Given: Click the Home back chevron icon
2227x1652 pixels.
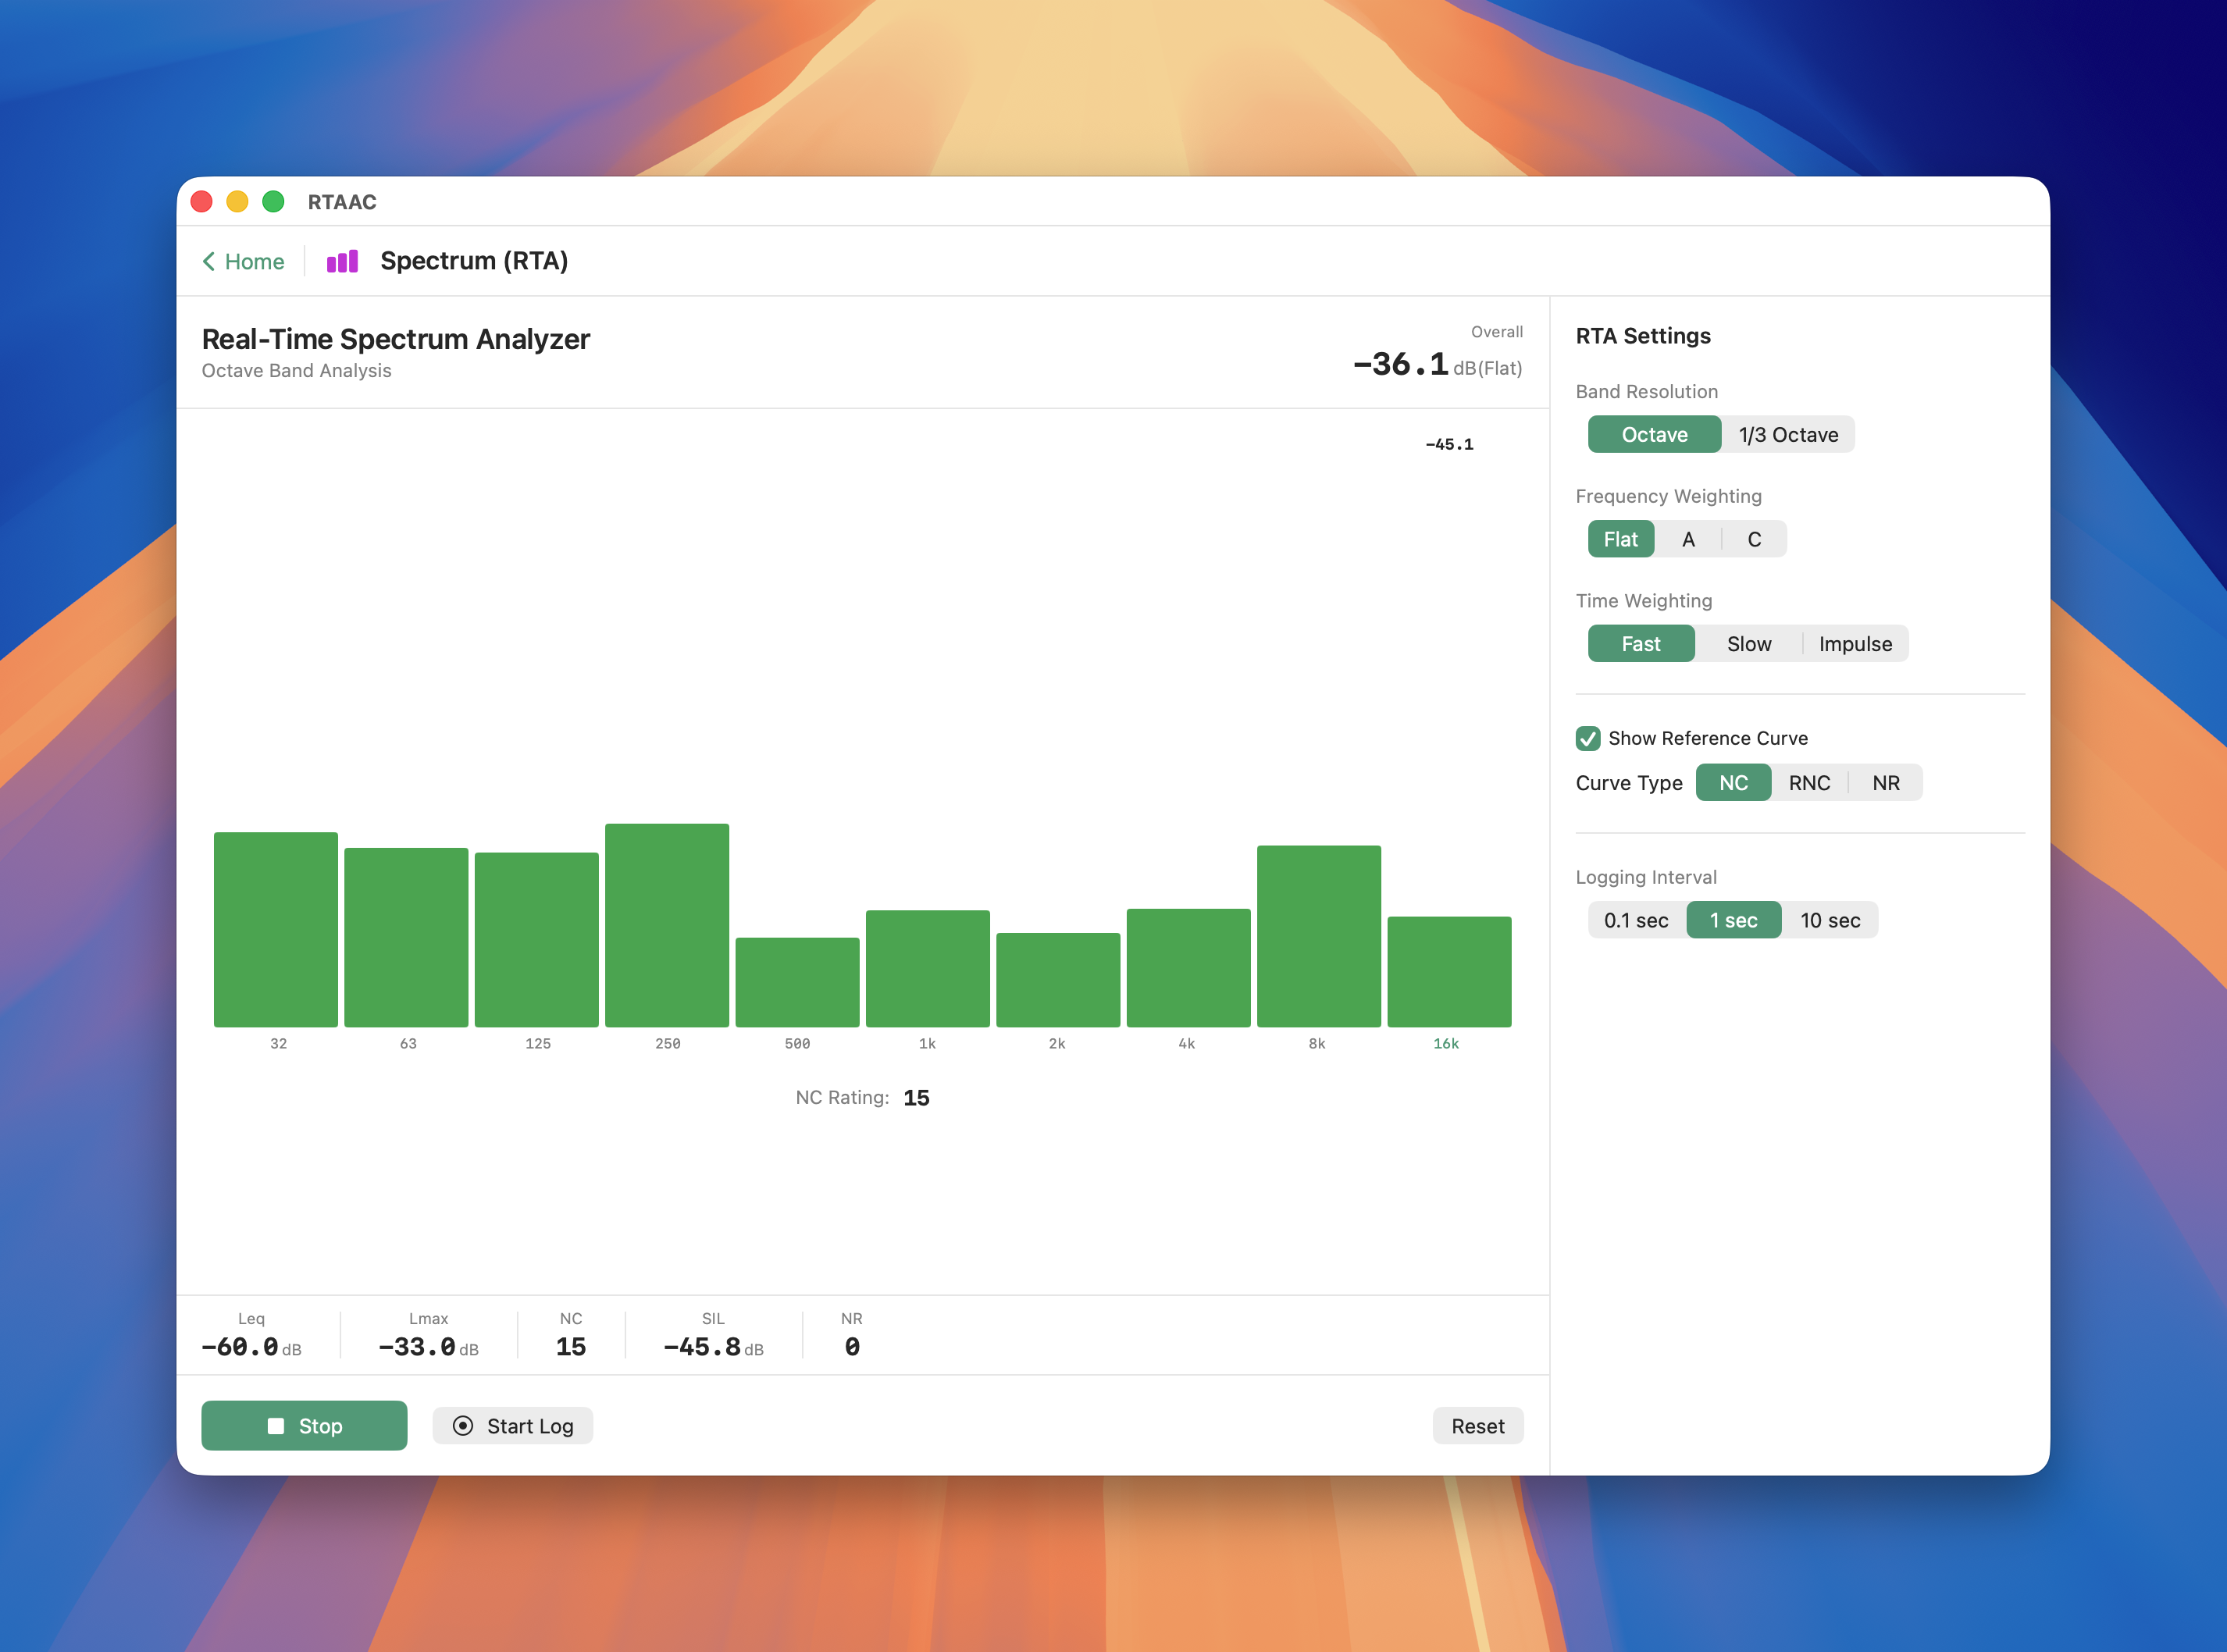Looking at the screenshot, I should (x=209, y=262).
